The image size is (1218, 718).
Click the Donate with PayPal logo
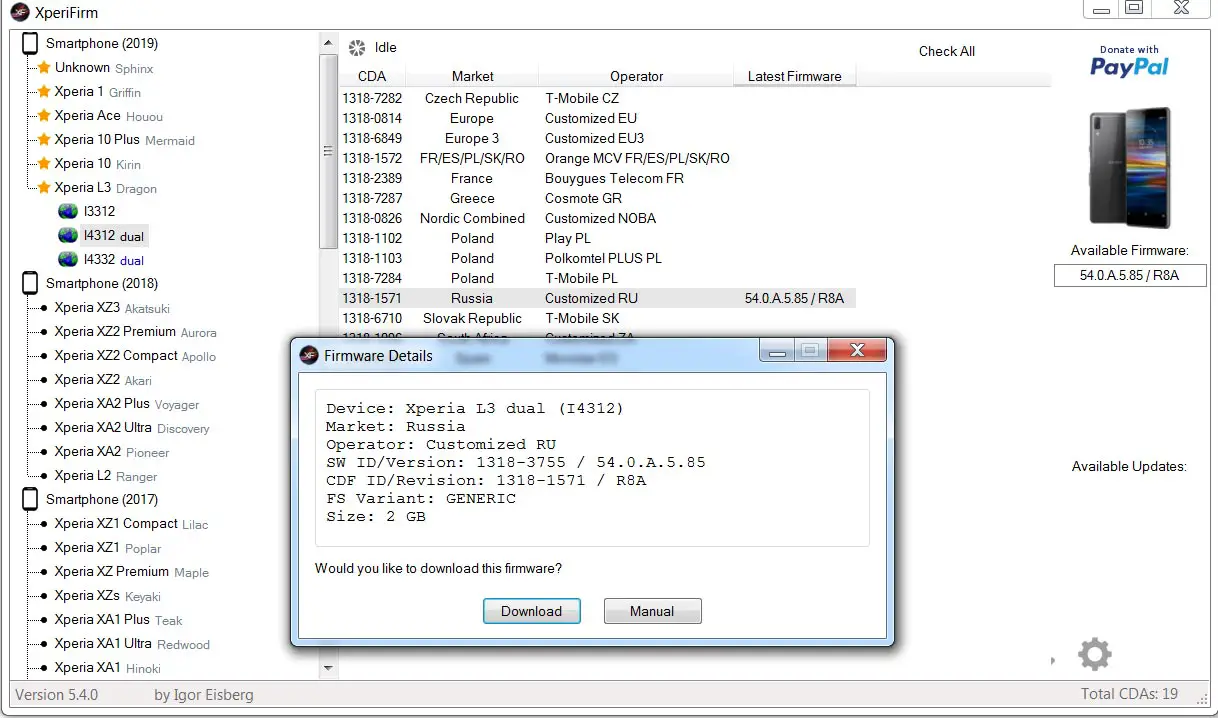tap(1129, 62)
